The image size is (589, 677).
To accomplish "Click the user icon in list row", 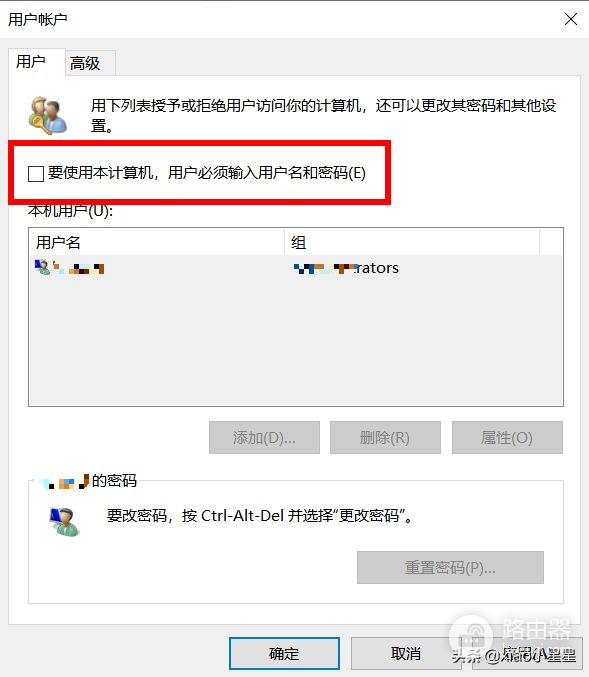I will tap(42, 267).
